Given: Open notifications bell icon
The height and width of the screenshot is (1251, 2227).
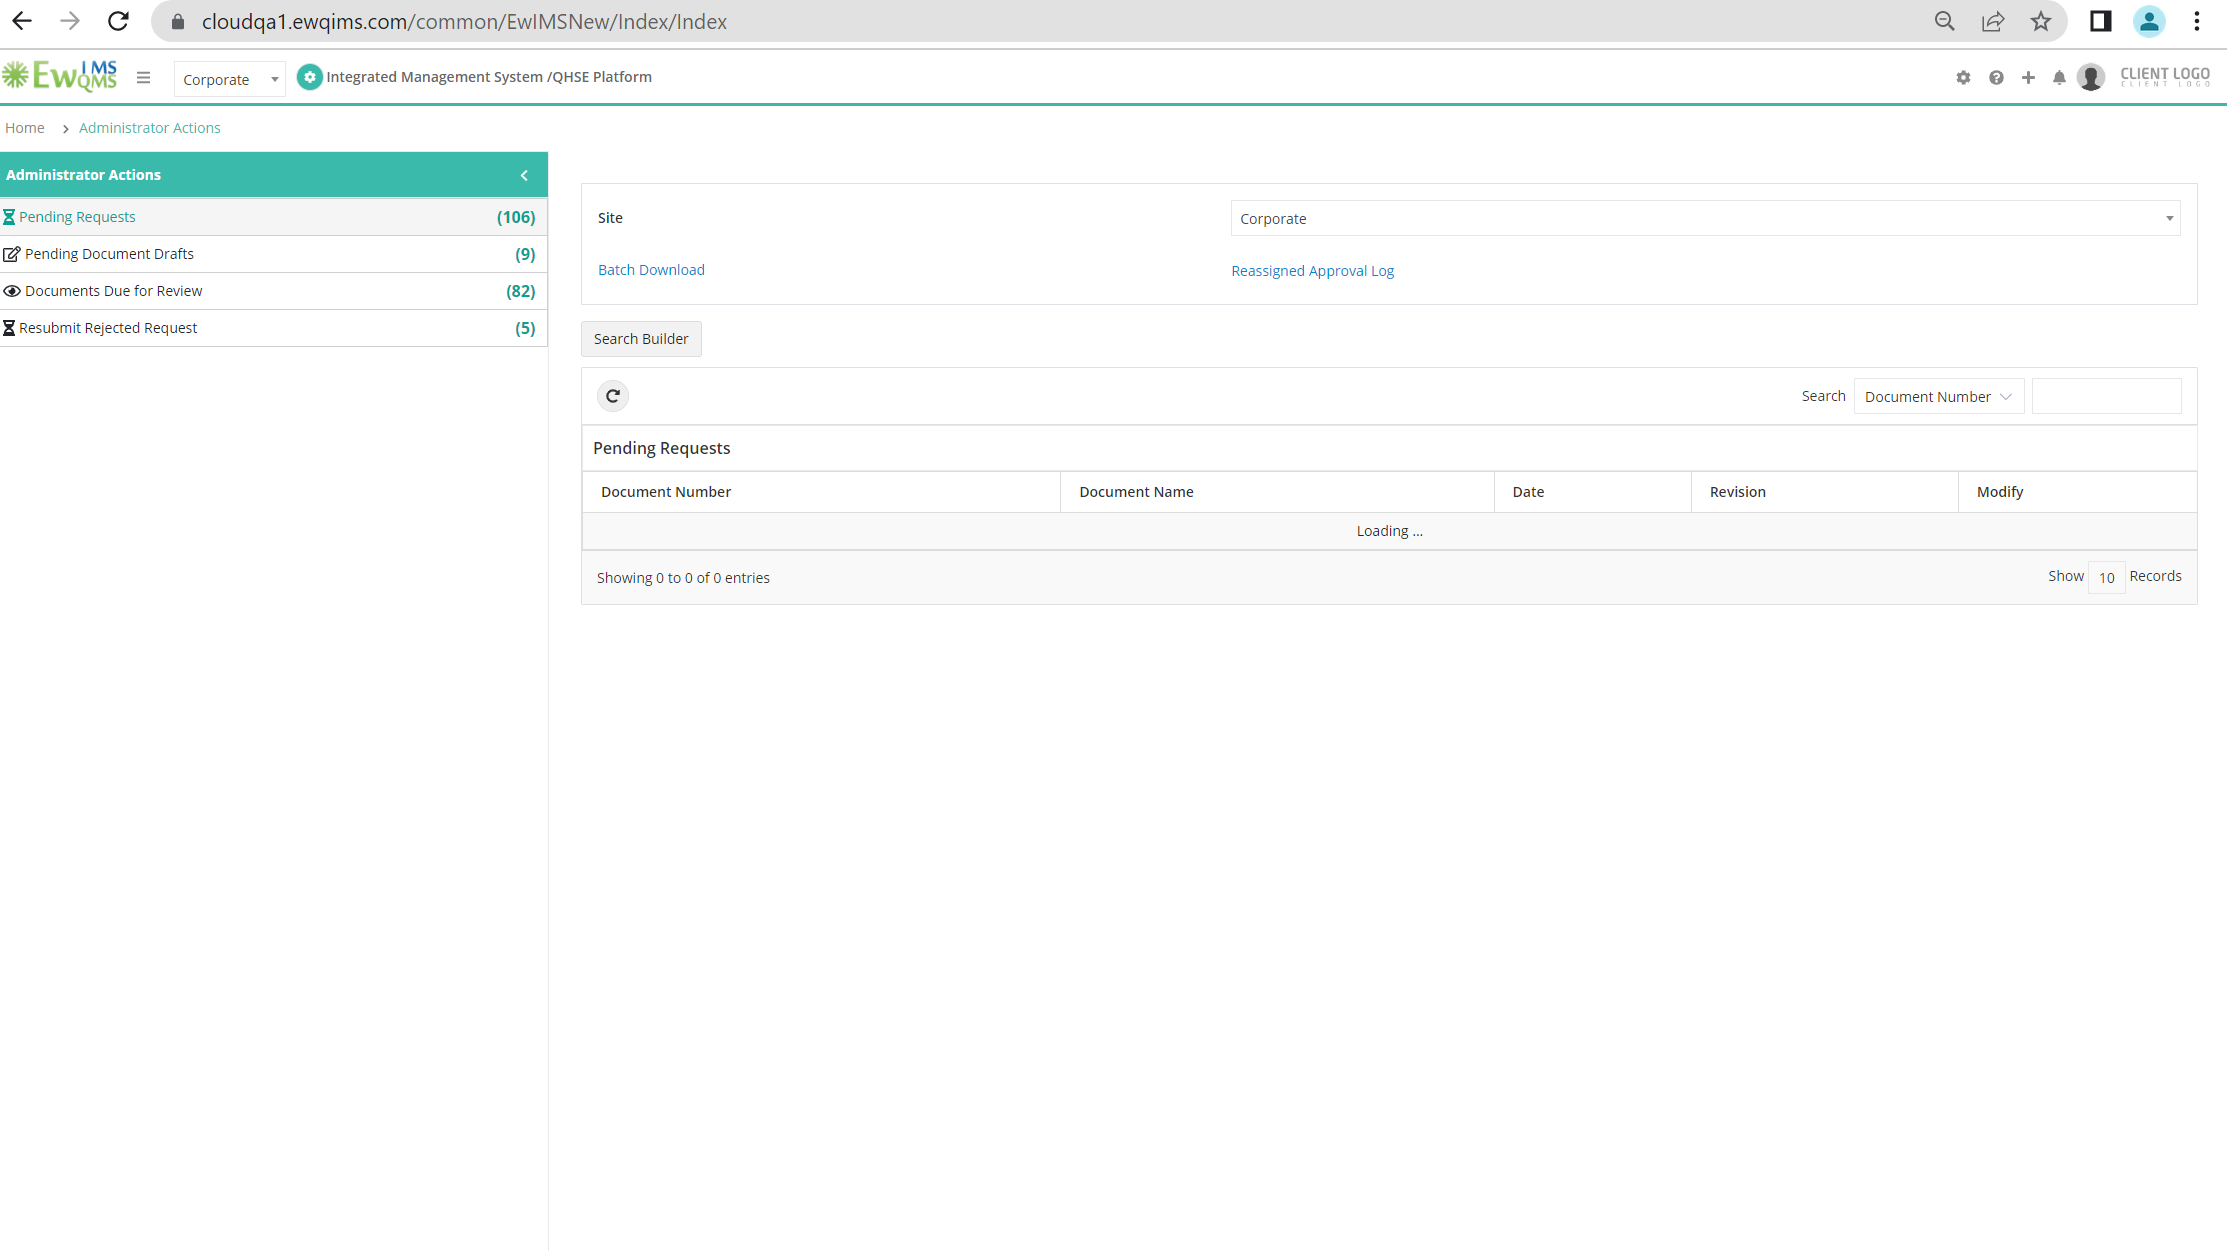Looking at the screenshot, I should [x=2059, y=77].
